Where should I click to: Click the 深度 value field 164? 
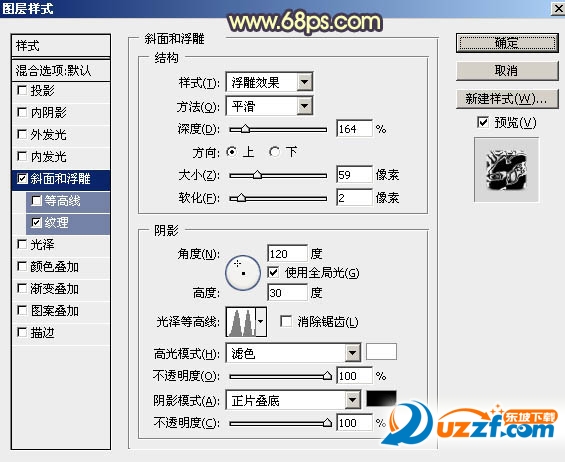(354, 129)
